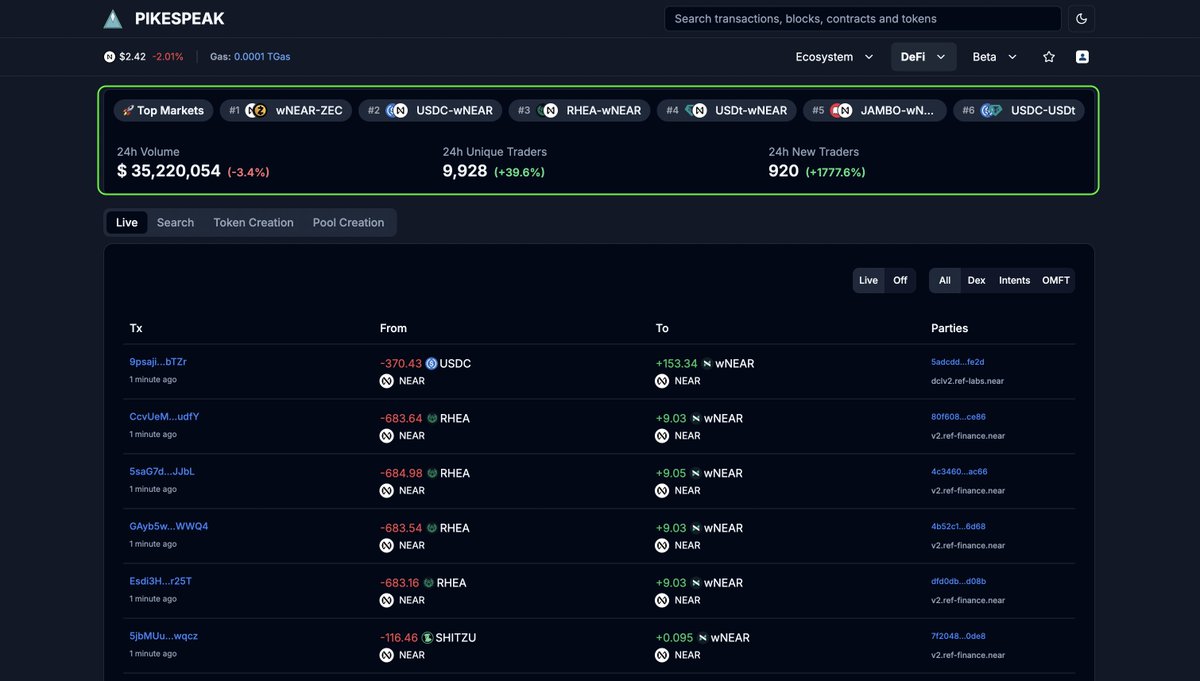Open #1 wNEAR-ZEC market
Screen dimensions: 1200x681
pos(285,110)
